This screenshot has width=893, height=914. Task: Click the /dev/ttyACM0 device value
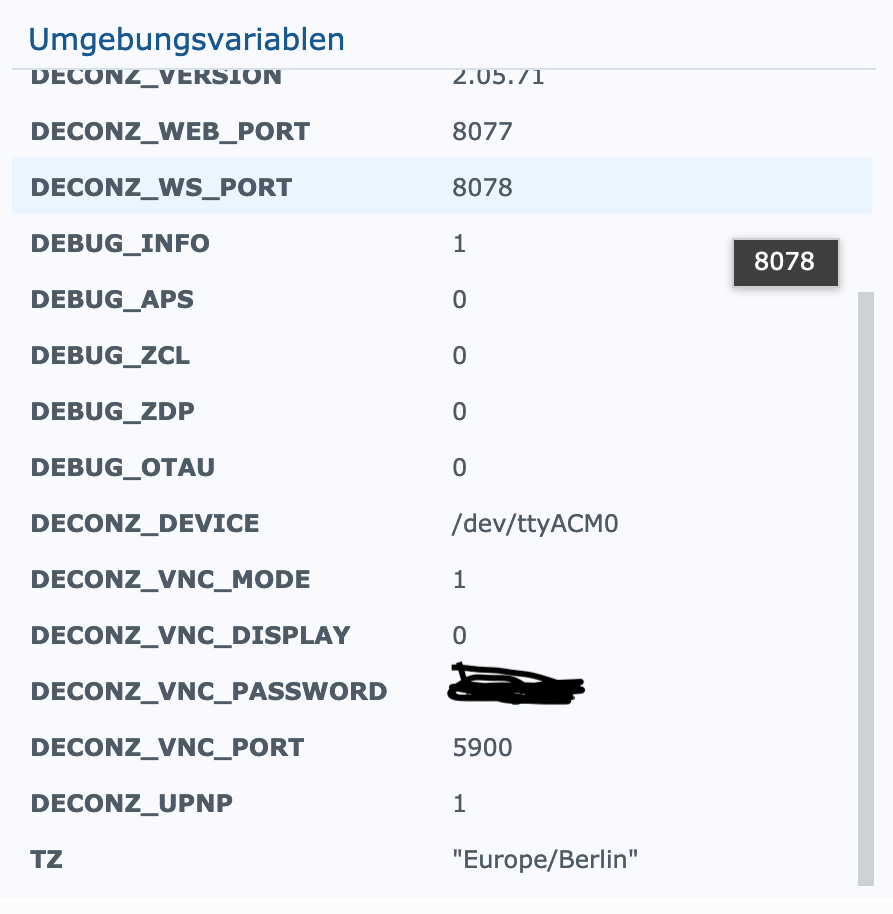tap(535, 523)
